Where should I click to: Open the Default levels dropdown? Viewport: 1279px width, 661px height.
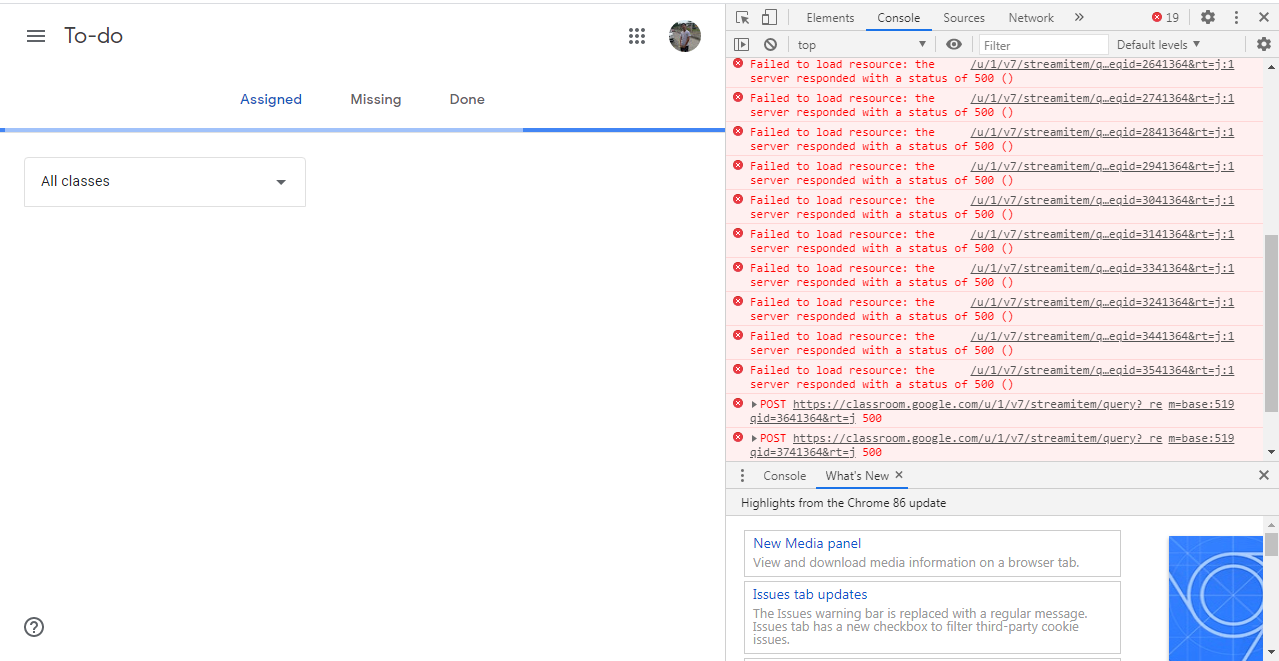pyautogui.click(x=1158, y=44)
